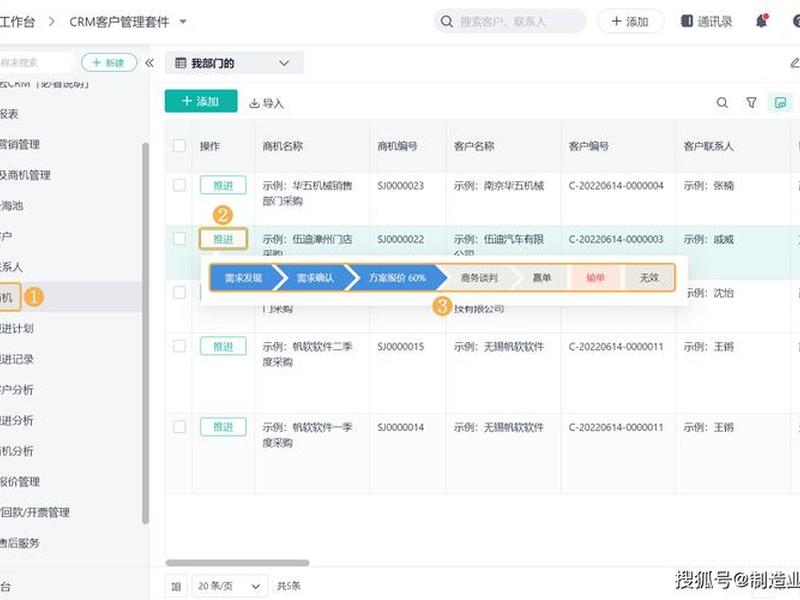The width and height of the screenshot is (800, 600).
Task: Select the 方案报价 60% stage
Action: click(x=397, y=278)
